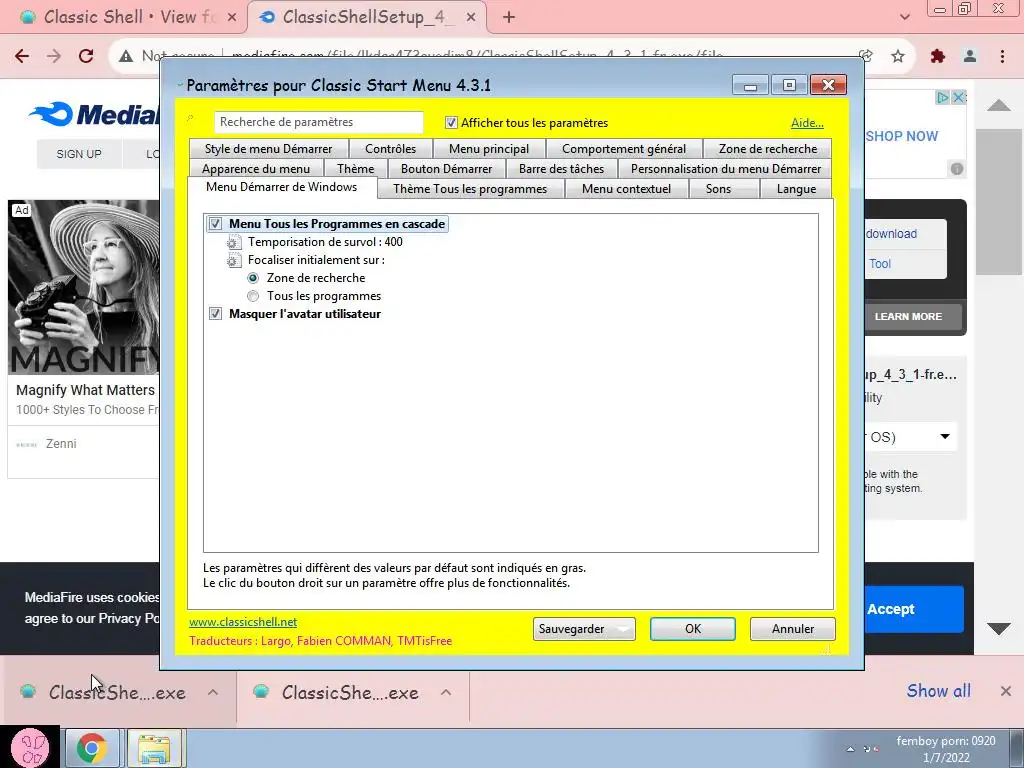Open the Zone de recherche tab

(x=768, y=149)
